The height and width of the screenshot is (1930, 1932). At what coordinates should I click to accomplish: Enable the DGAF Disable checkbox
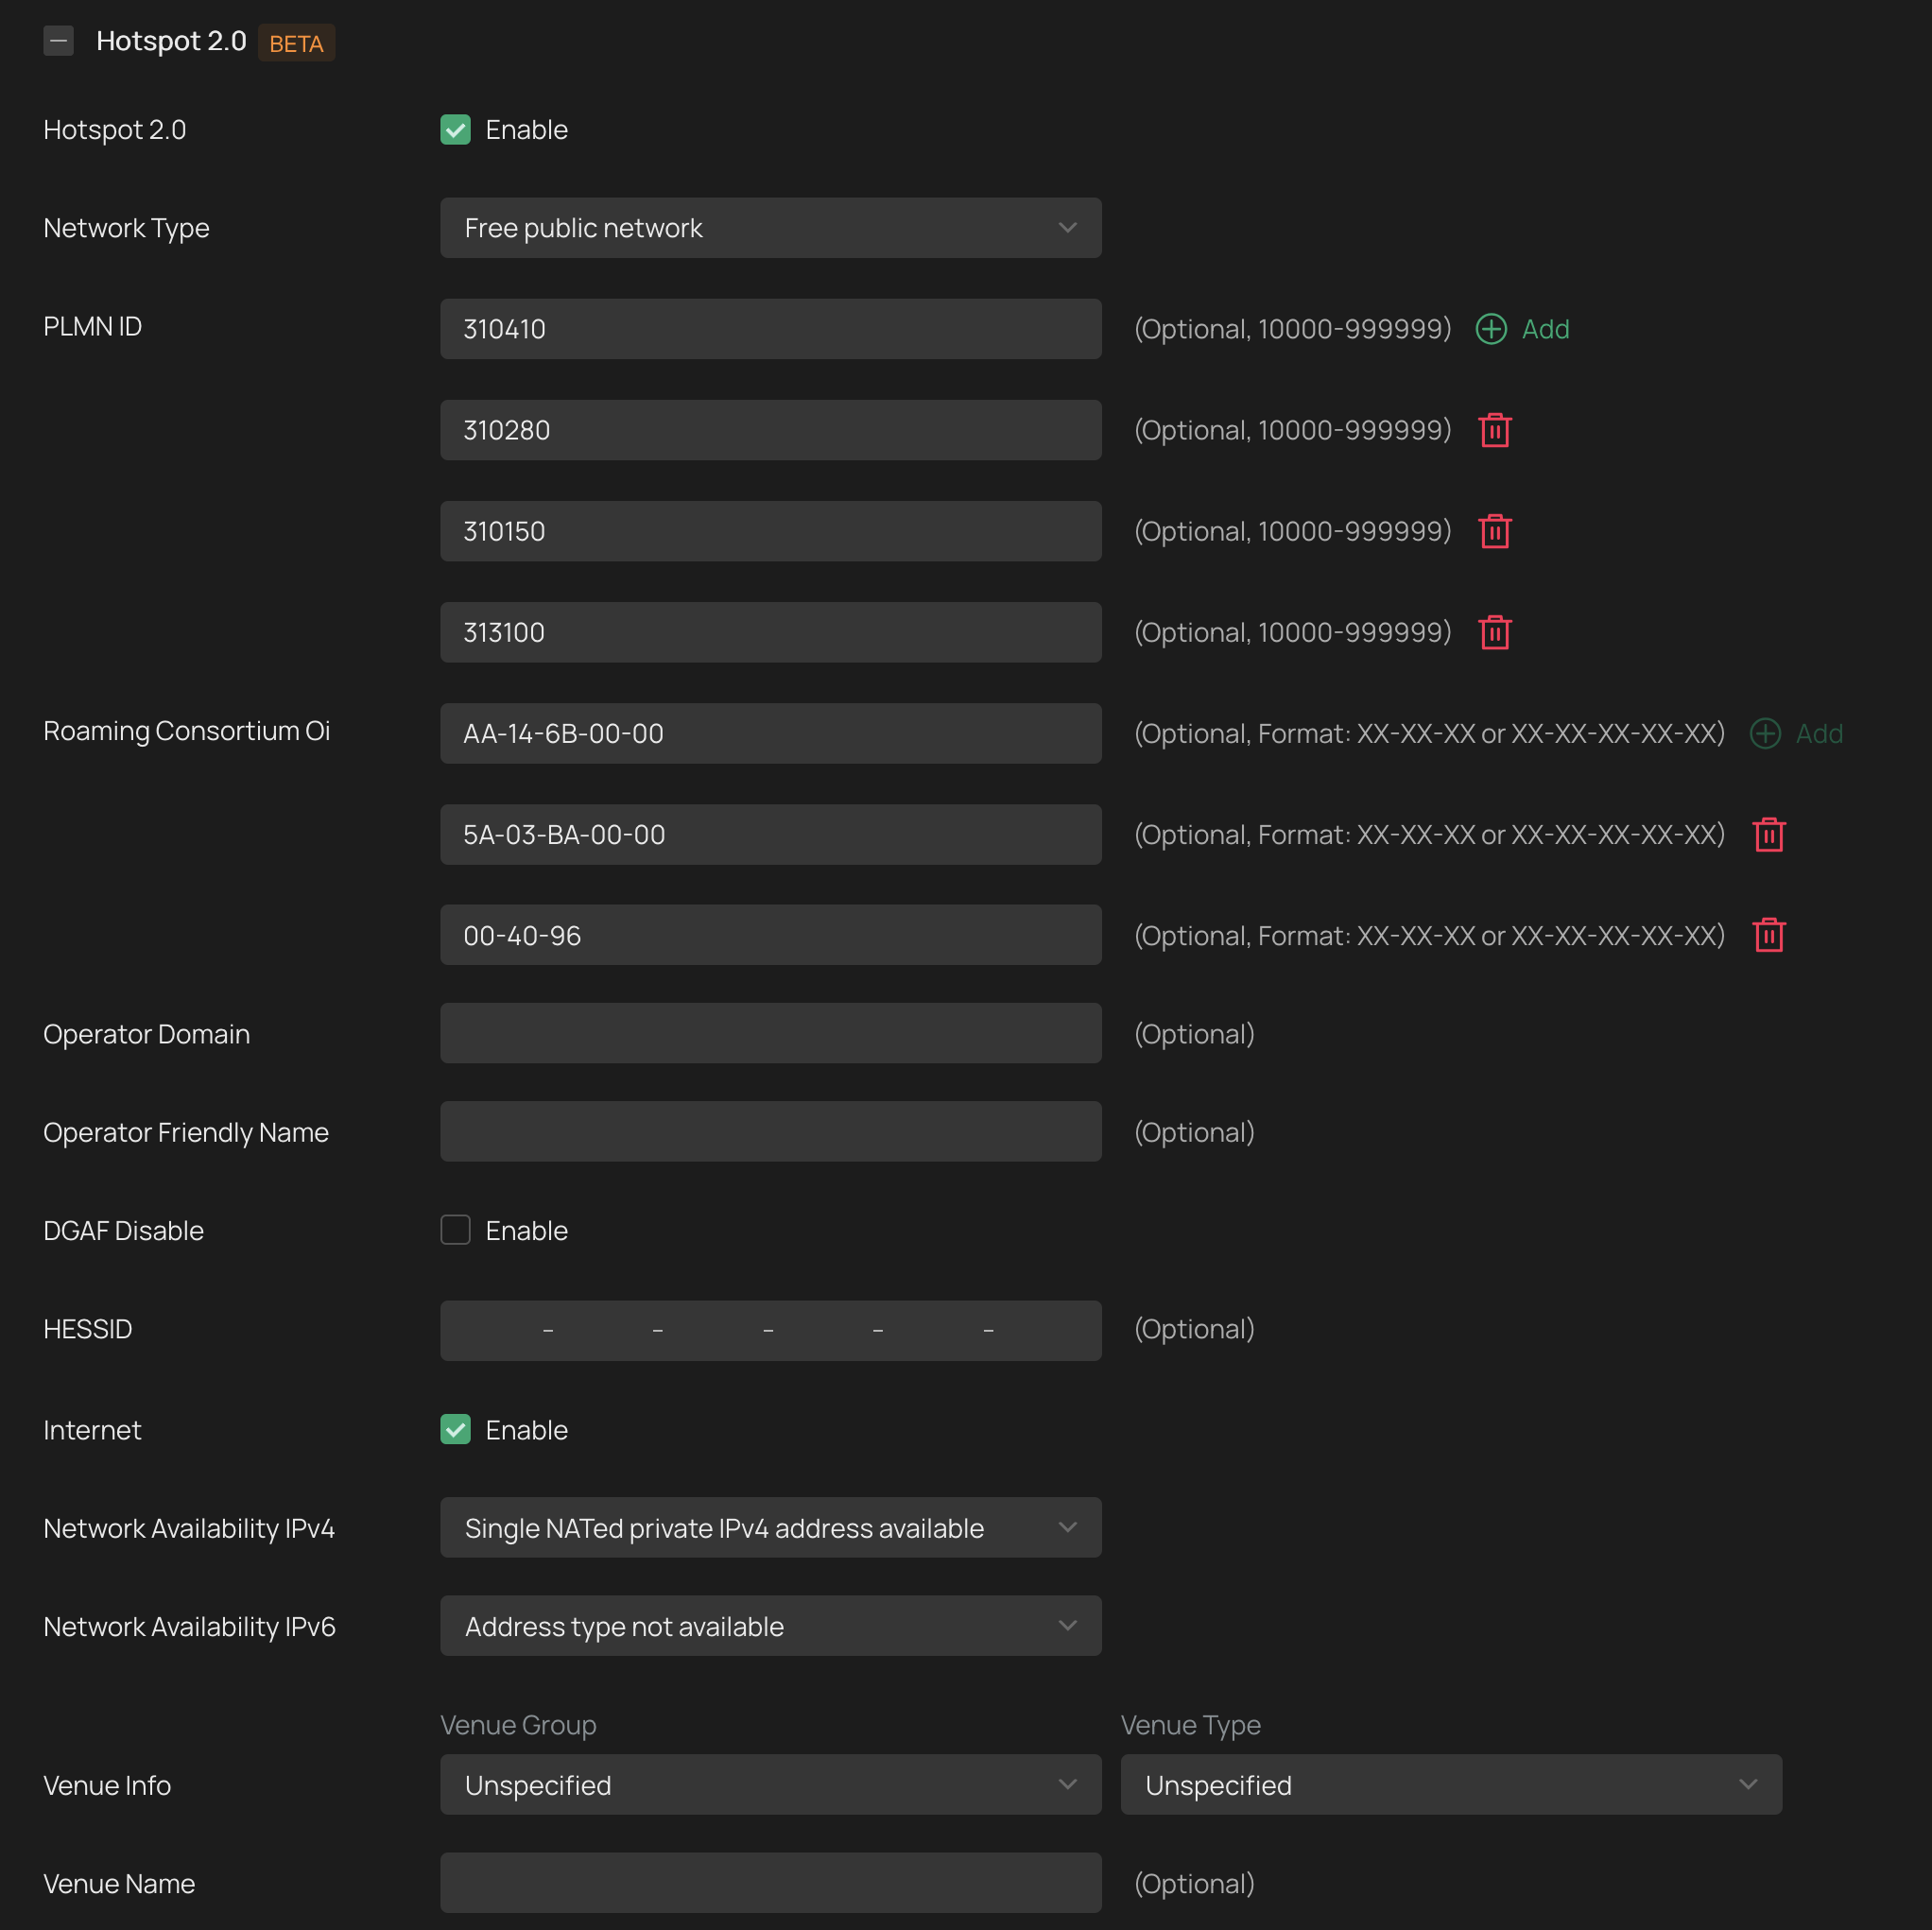tap(455, 1230)
